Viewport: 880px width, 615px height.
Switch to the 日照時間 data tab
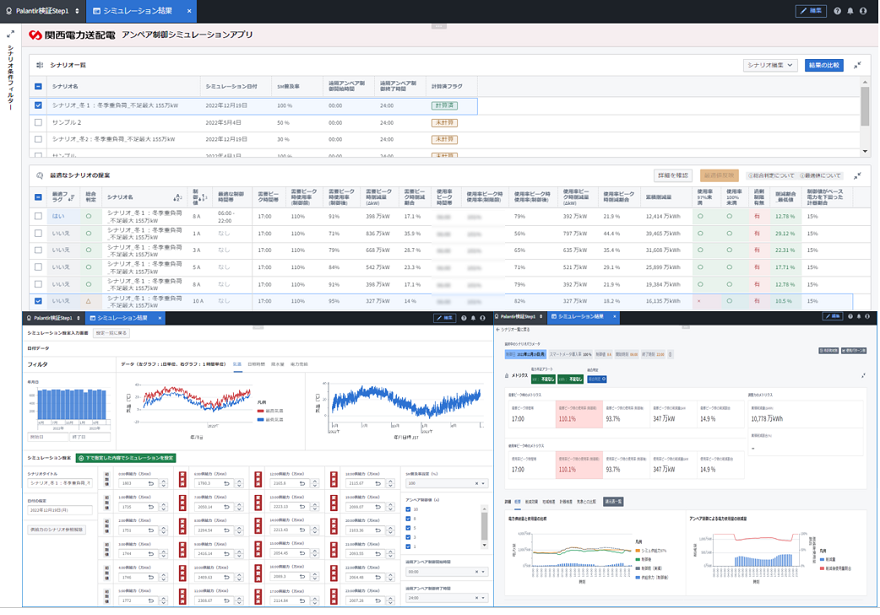point(256,364)
